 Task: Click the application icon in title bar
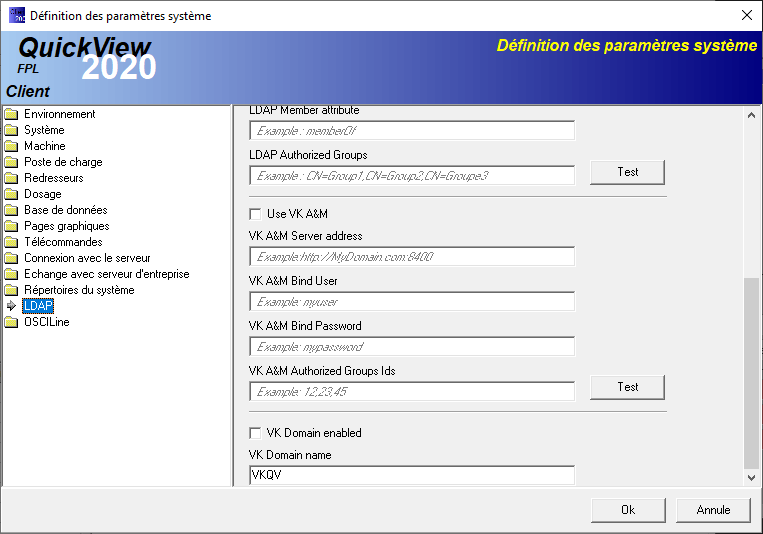coord(17,15)
